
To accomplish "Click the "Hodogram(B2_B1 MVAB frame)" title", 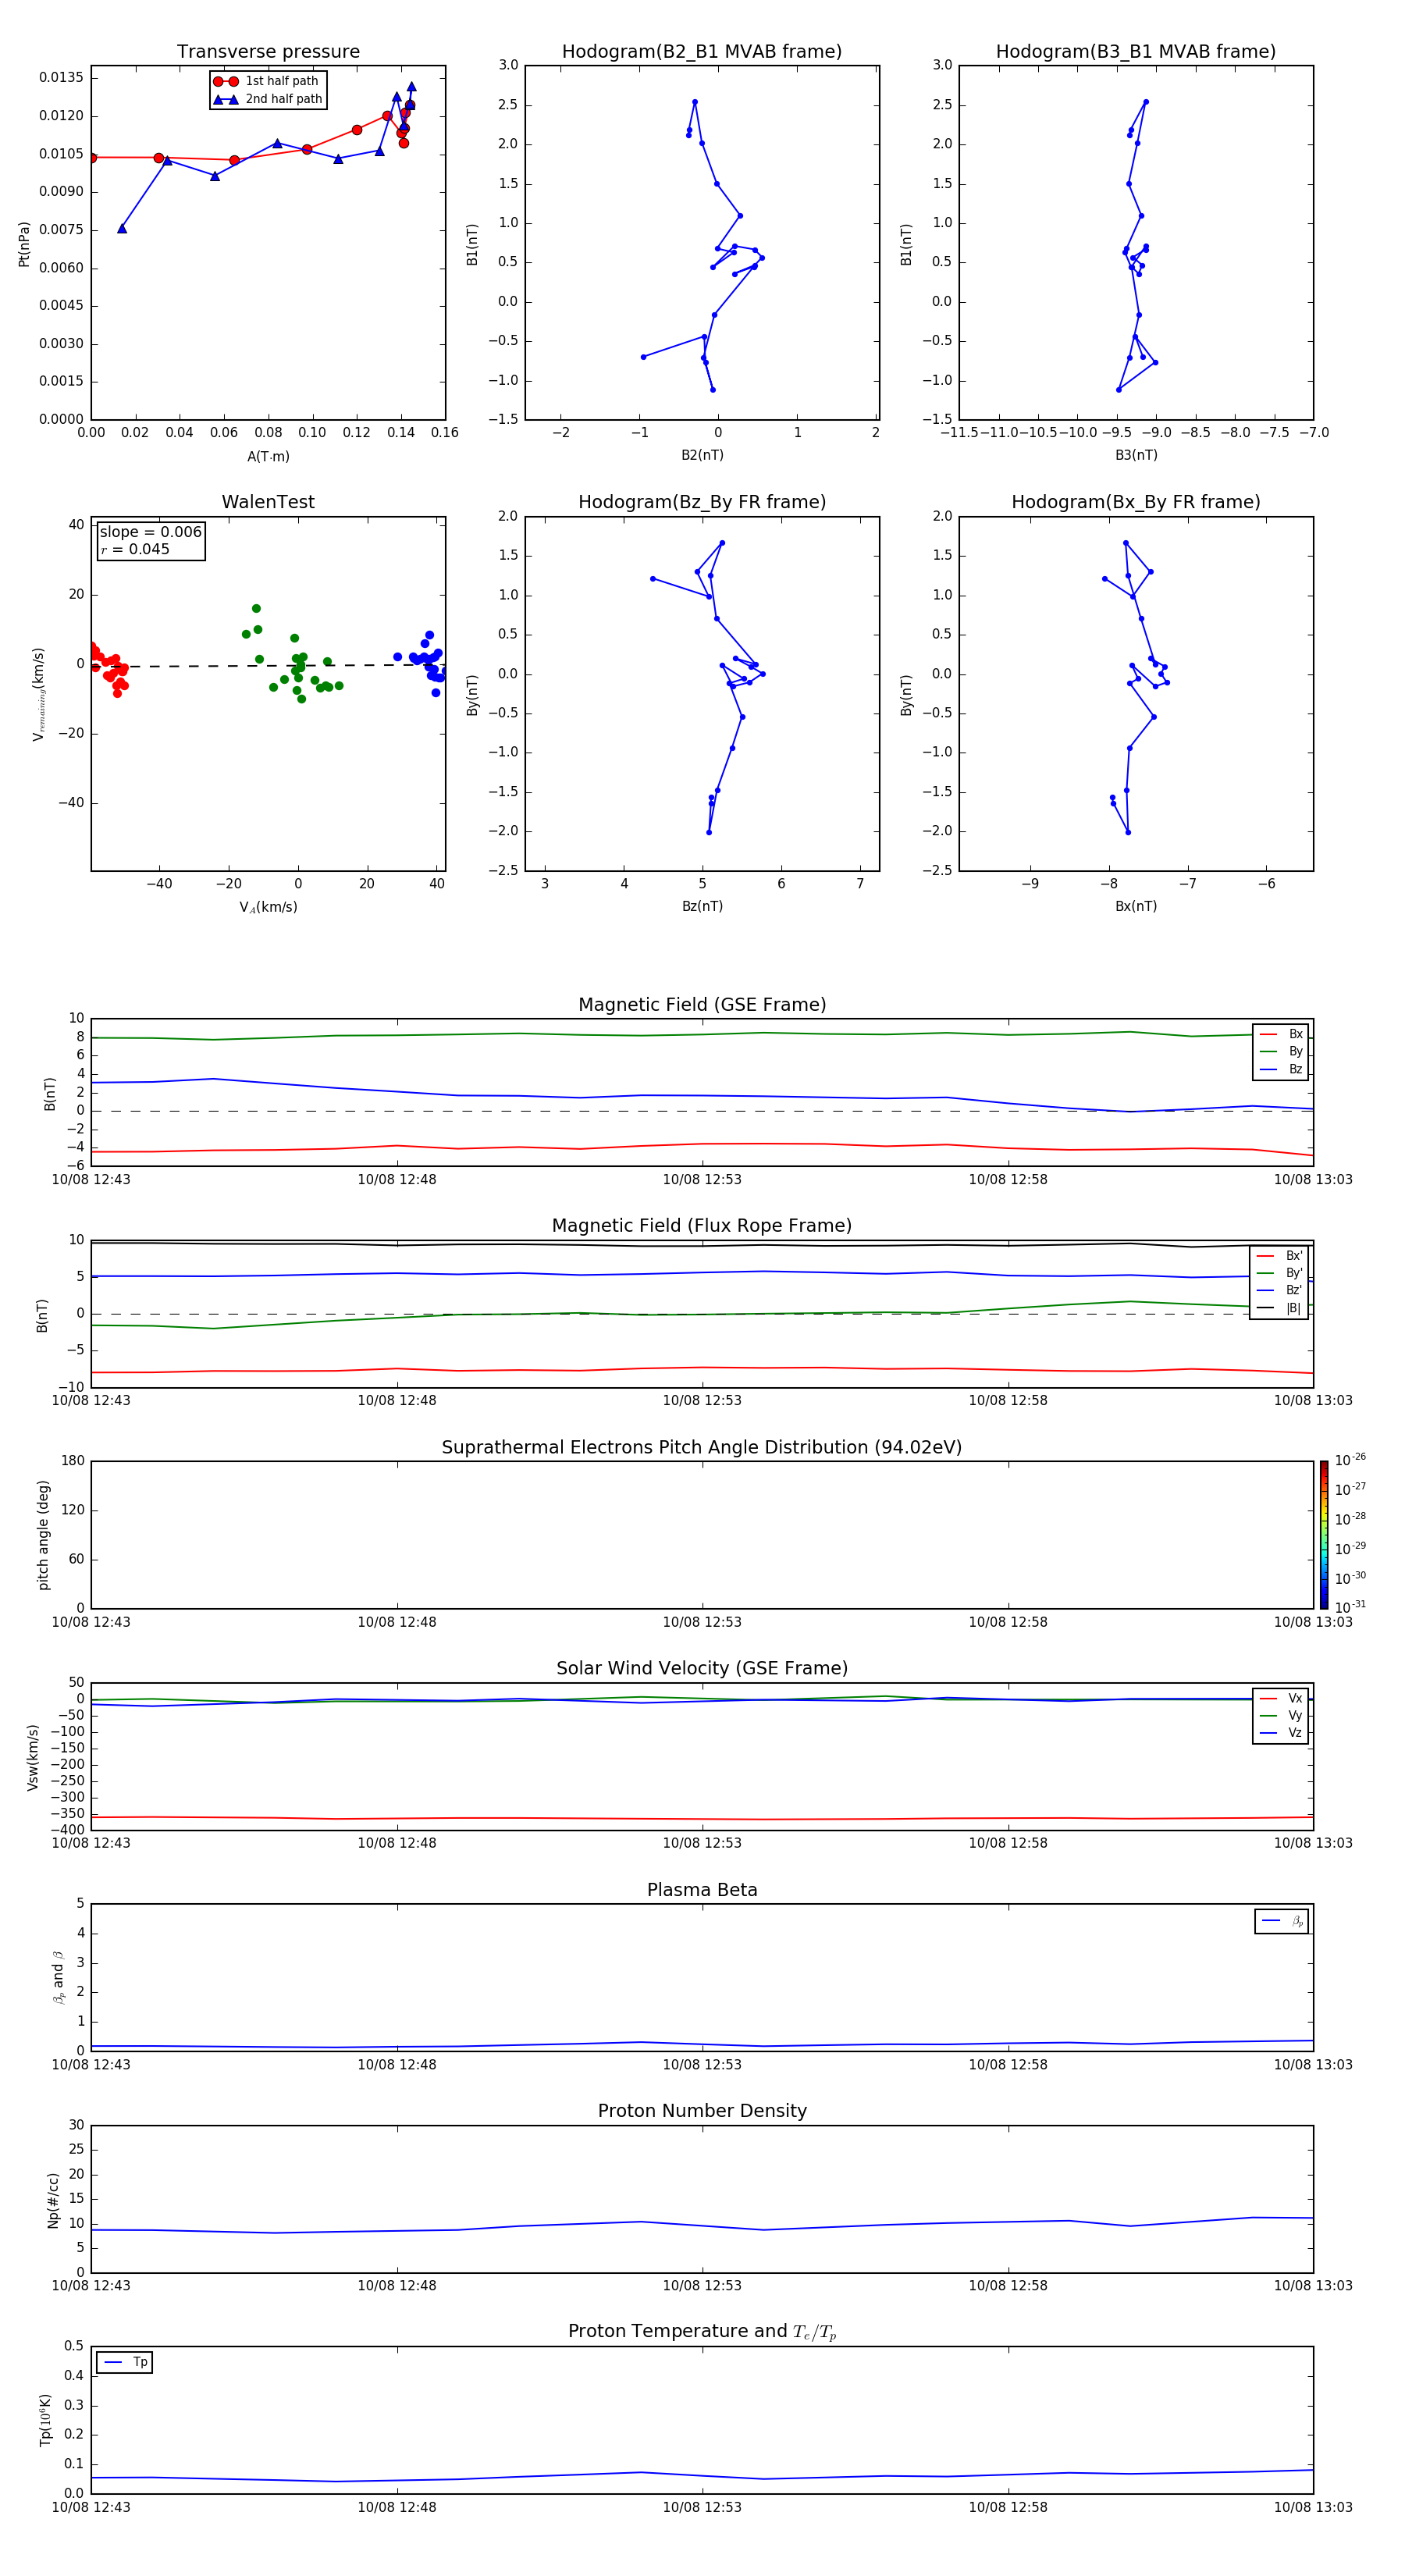I will (x=702, y=52).
